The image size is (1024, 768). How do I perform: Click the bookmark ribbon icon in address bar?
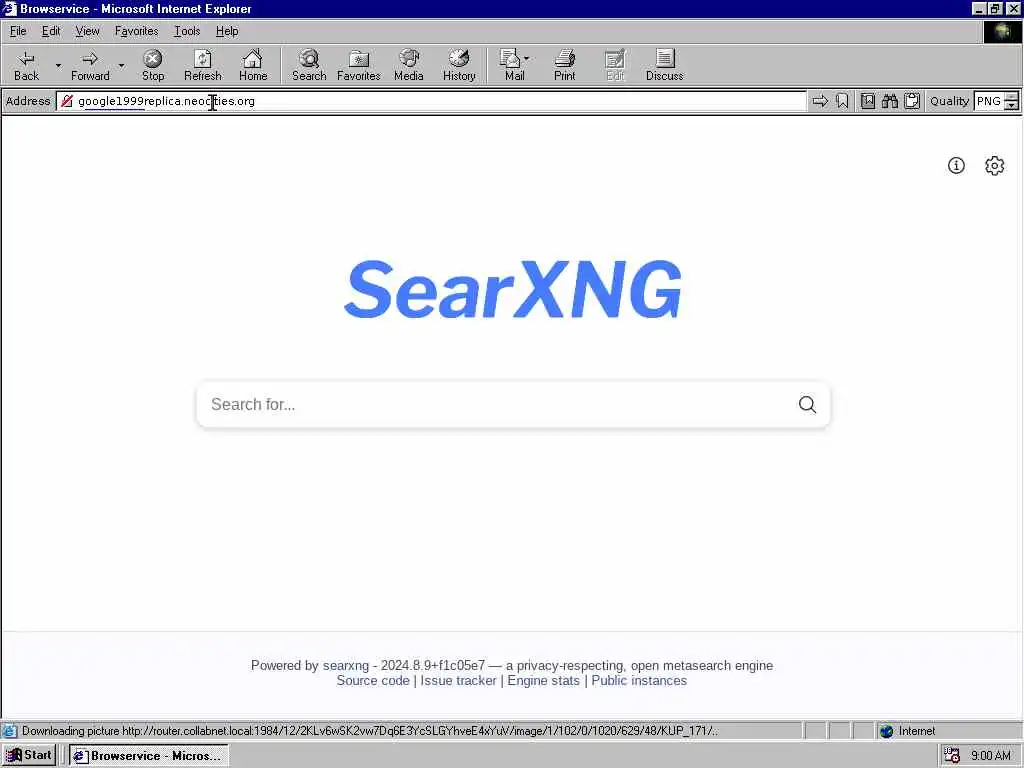(x=842, y=101)
